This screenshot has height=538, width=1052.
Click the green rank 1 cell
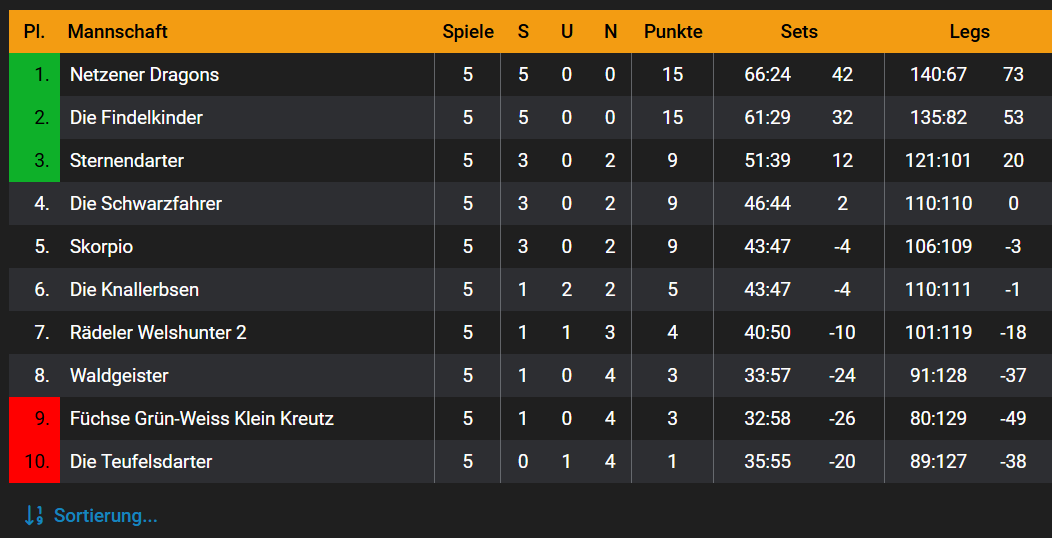click(x=35, y=74)
